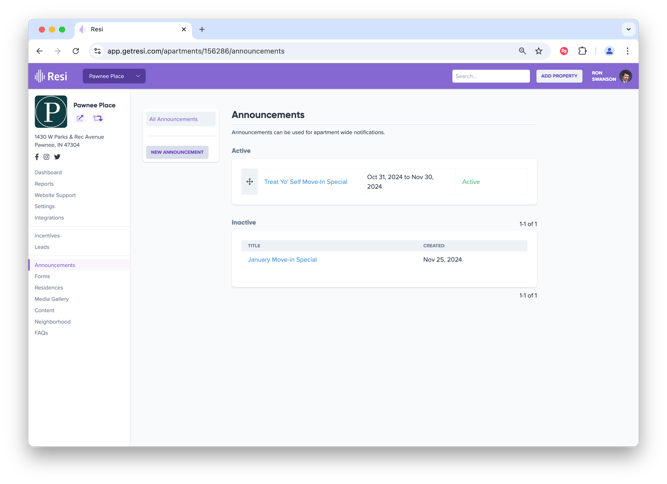Screen dimensions: 667x484
Task: Click the Oct 31, 2024 to Nov 30 date text
Action: (400, 182)
